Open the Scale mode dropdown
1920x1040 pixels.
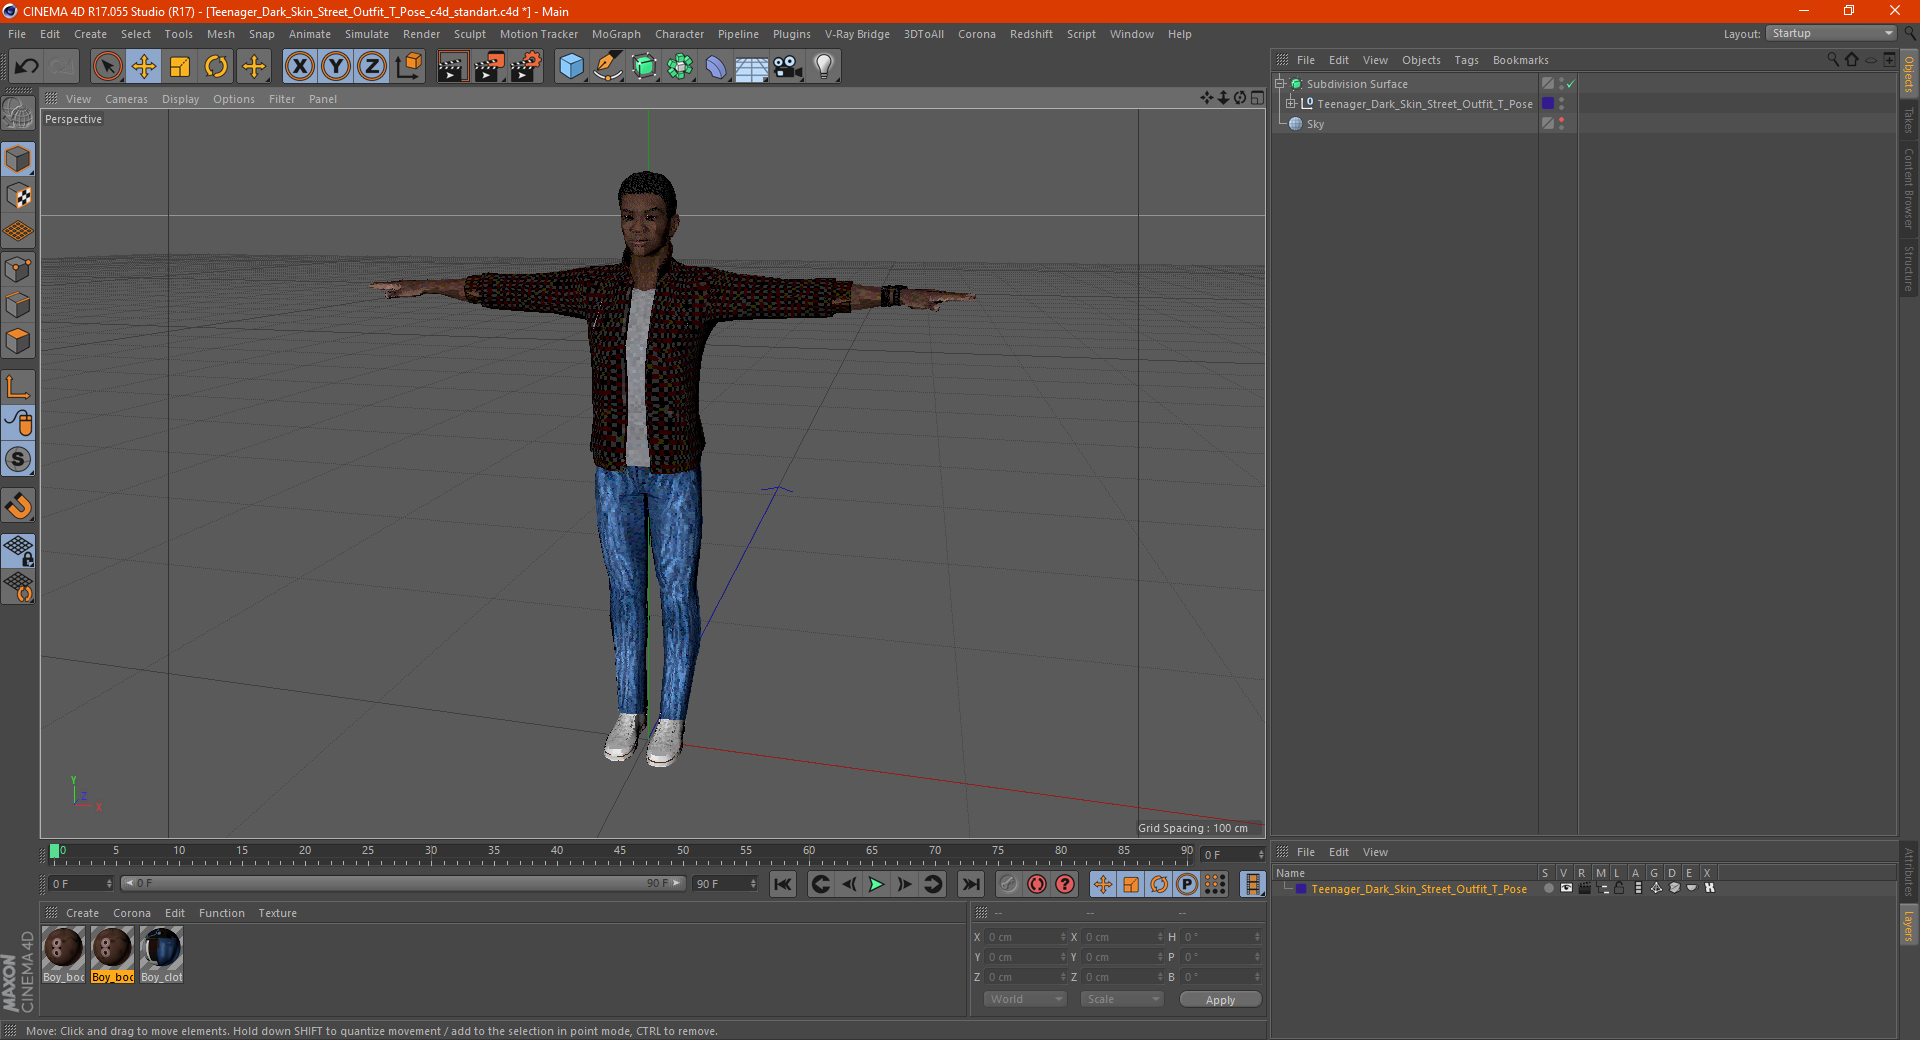click(x=1121, y=999)
